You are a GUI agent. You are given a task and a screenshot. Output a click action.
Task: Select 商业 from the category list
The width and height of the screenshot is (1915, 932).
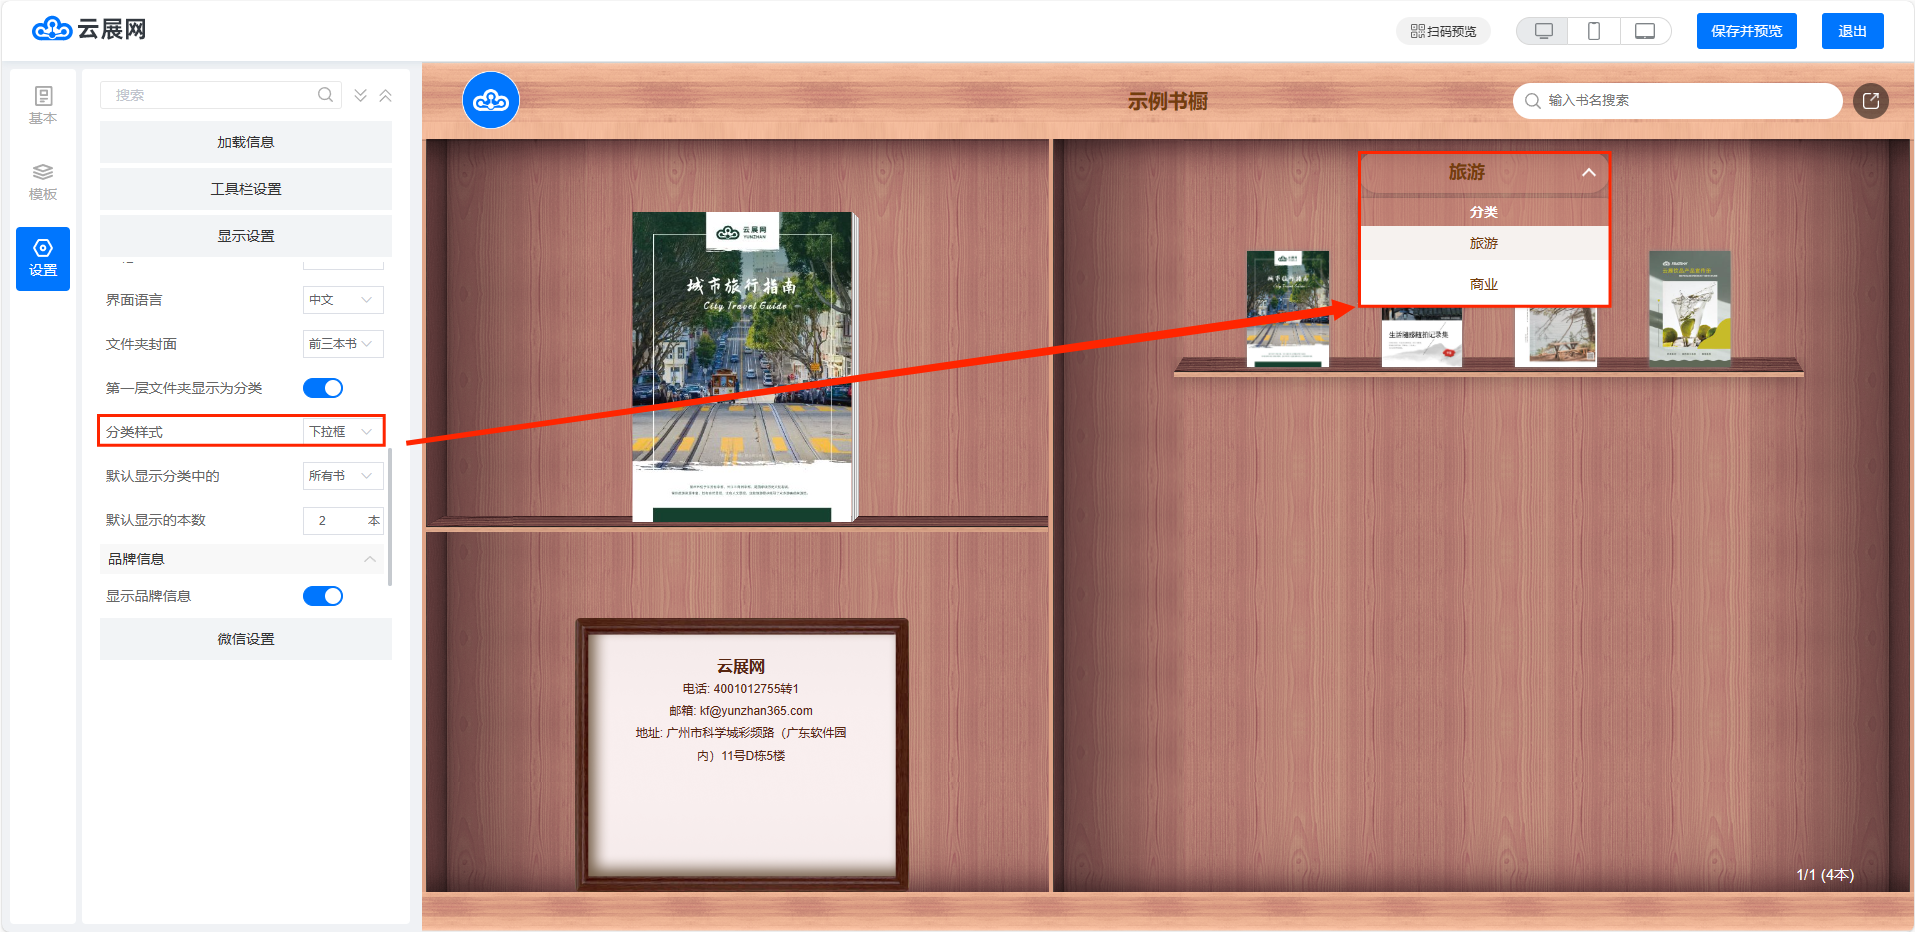1483,284
